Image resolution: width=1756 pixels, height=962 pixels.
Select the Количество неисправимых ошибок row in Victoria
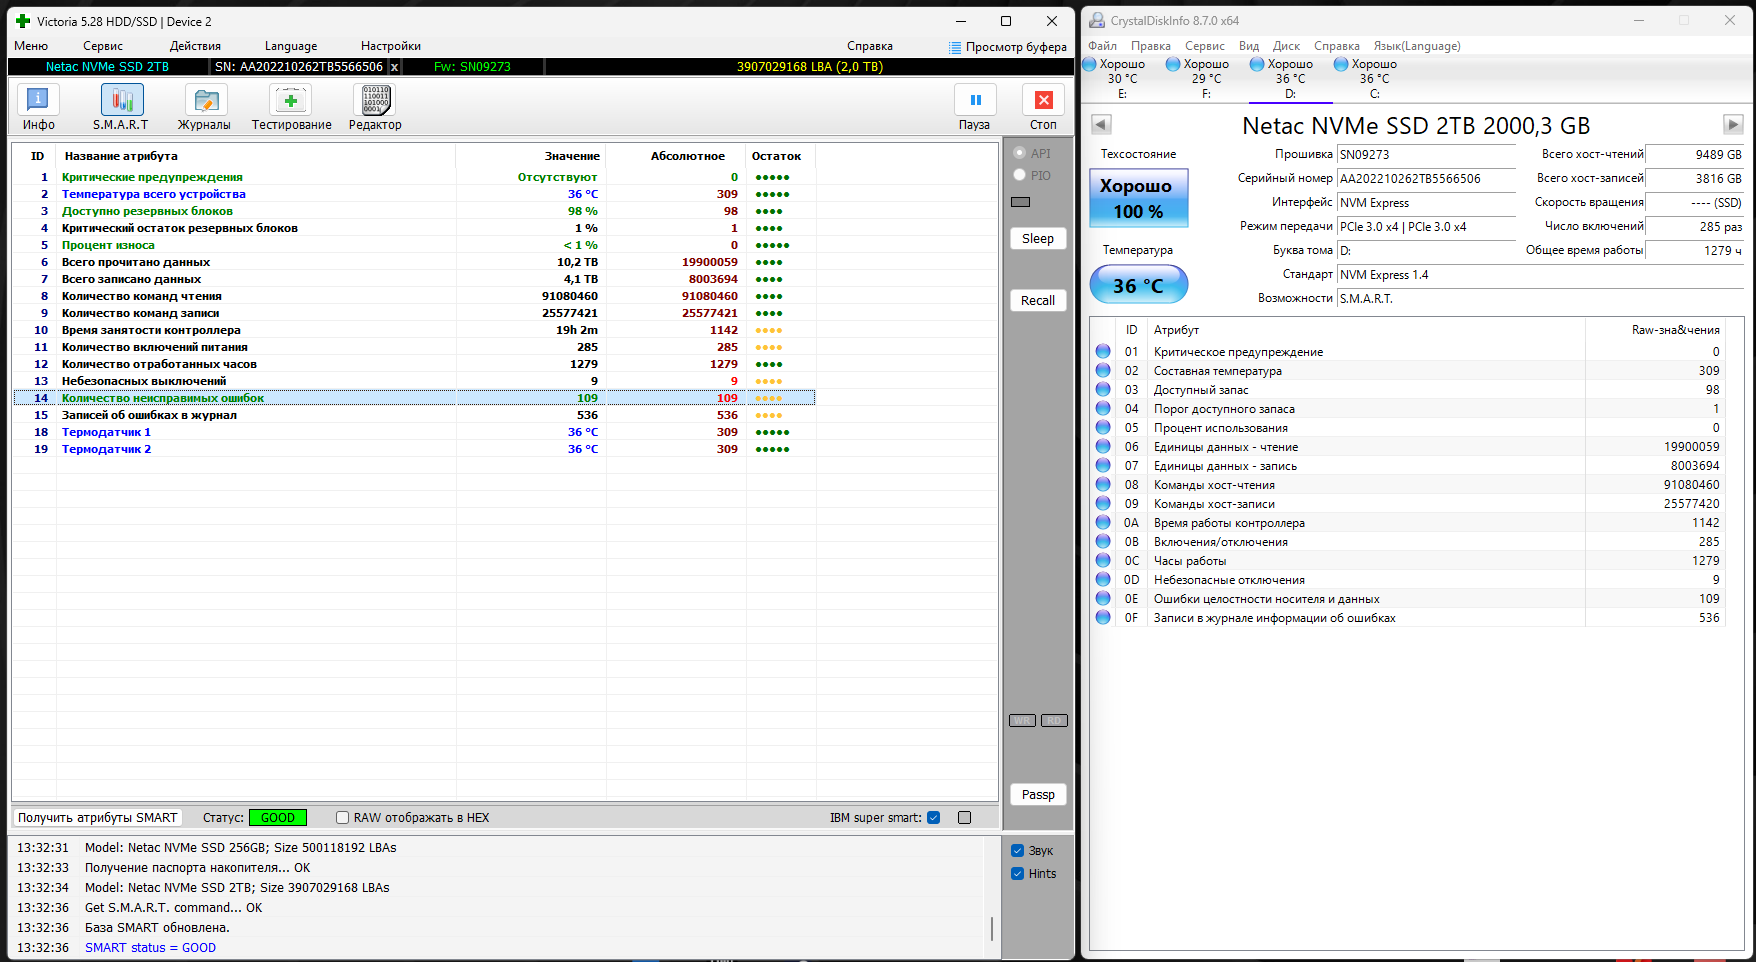(414, 398)
